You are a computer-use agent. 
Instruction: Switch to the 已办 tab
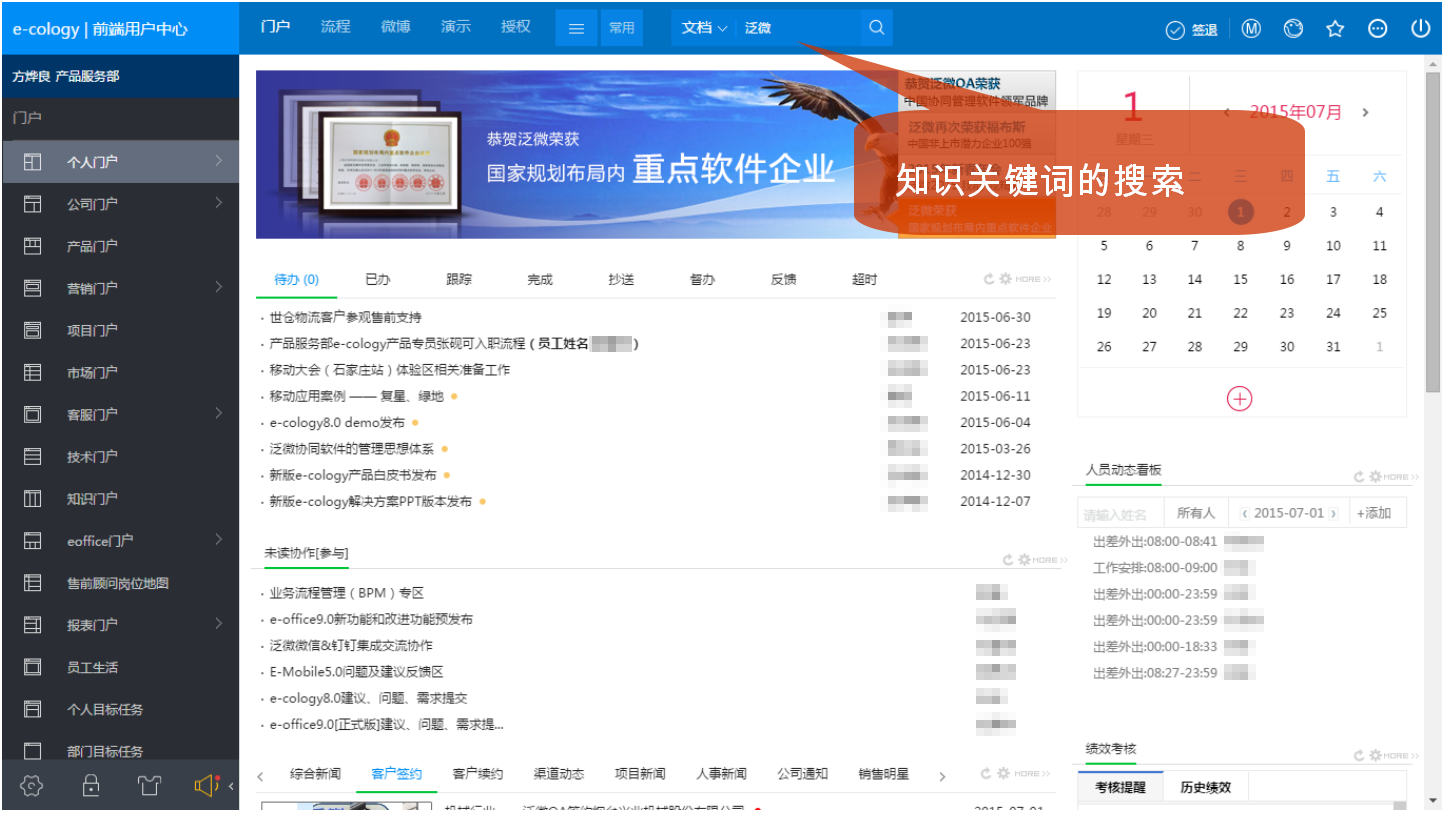click(x=378, y=280)
